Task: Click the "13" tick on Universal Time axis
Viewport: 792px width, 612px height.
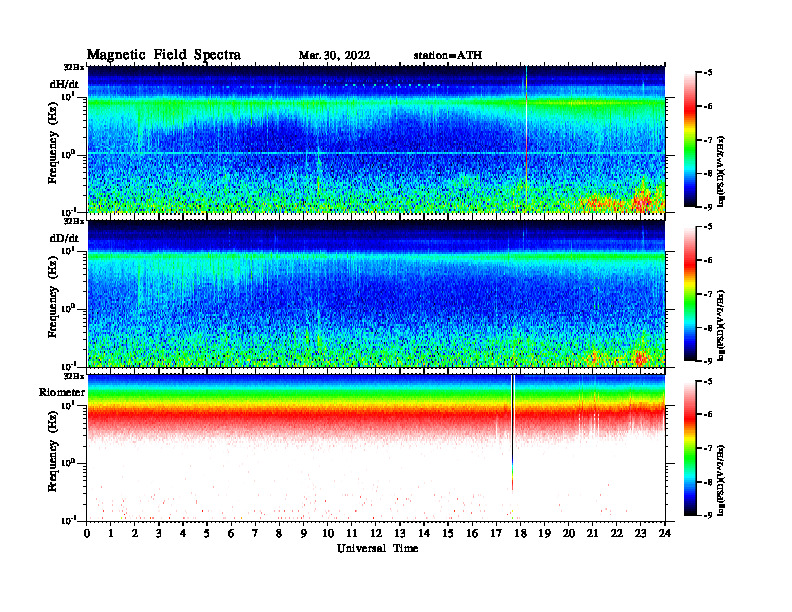Action: coord(400,534)
